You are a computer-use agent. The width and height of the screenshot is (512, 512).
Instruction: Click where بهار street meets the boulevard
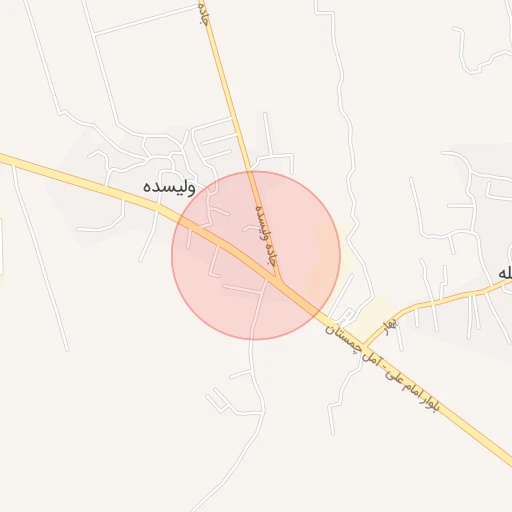[365, 346]
